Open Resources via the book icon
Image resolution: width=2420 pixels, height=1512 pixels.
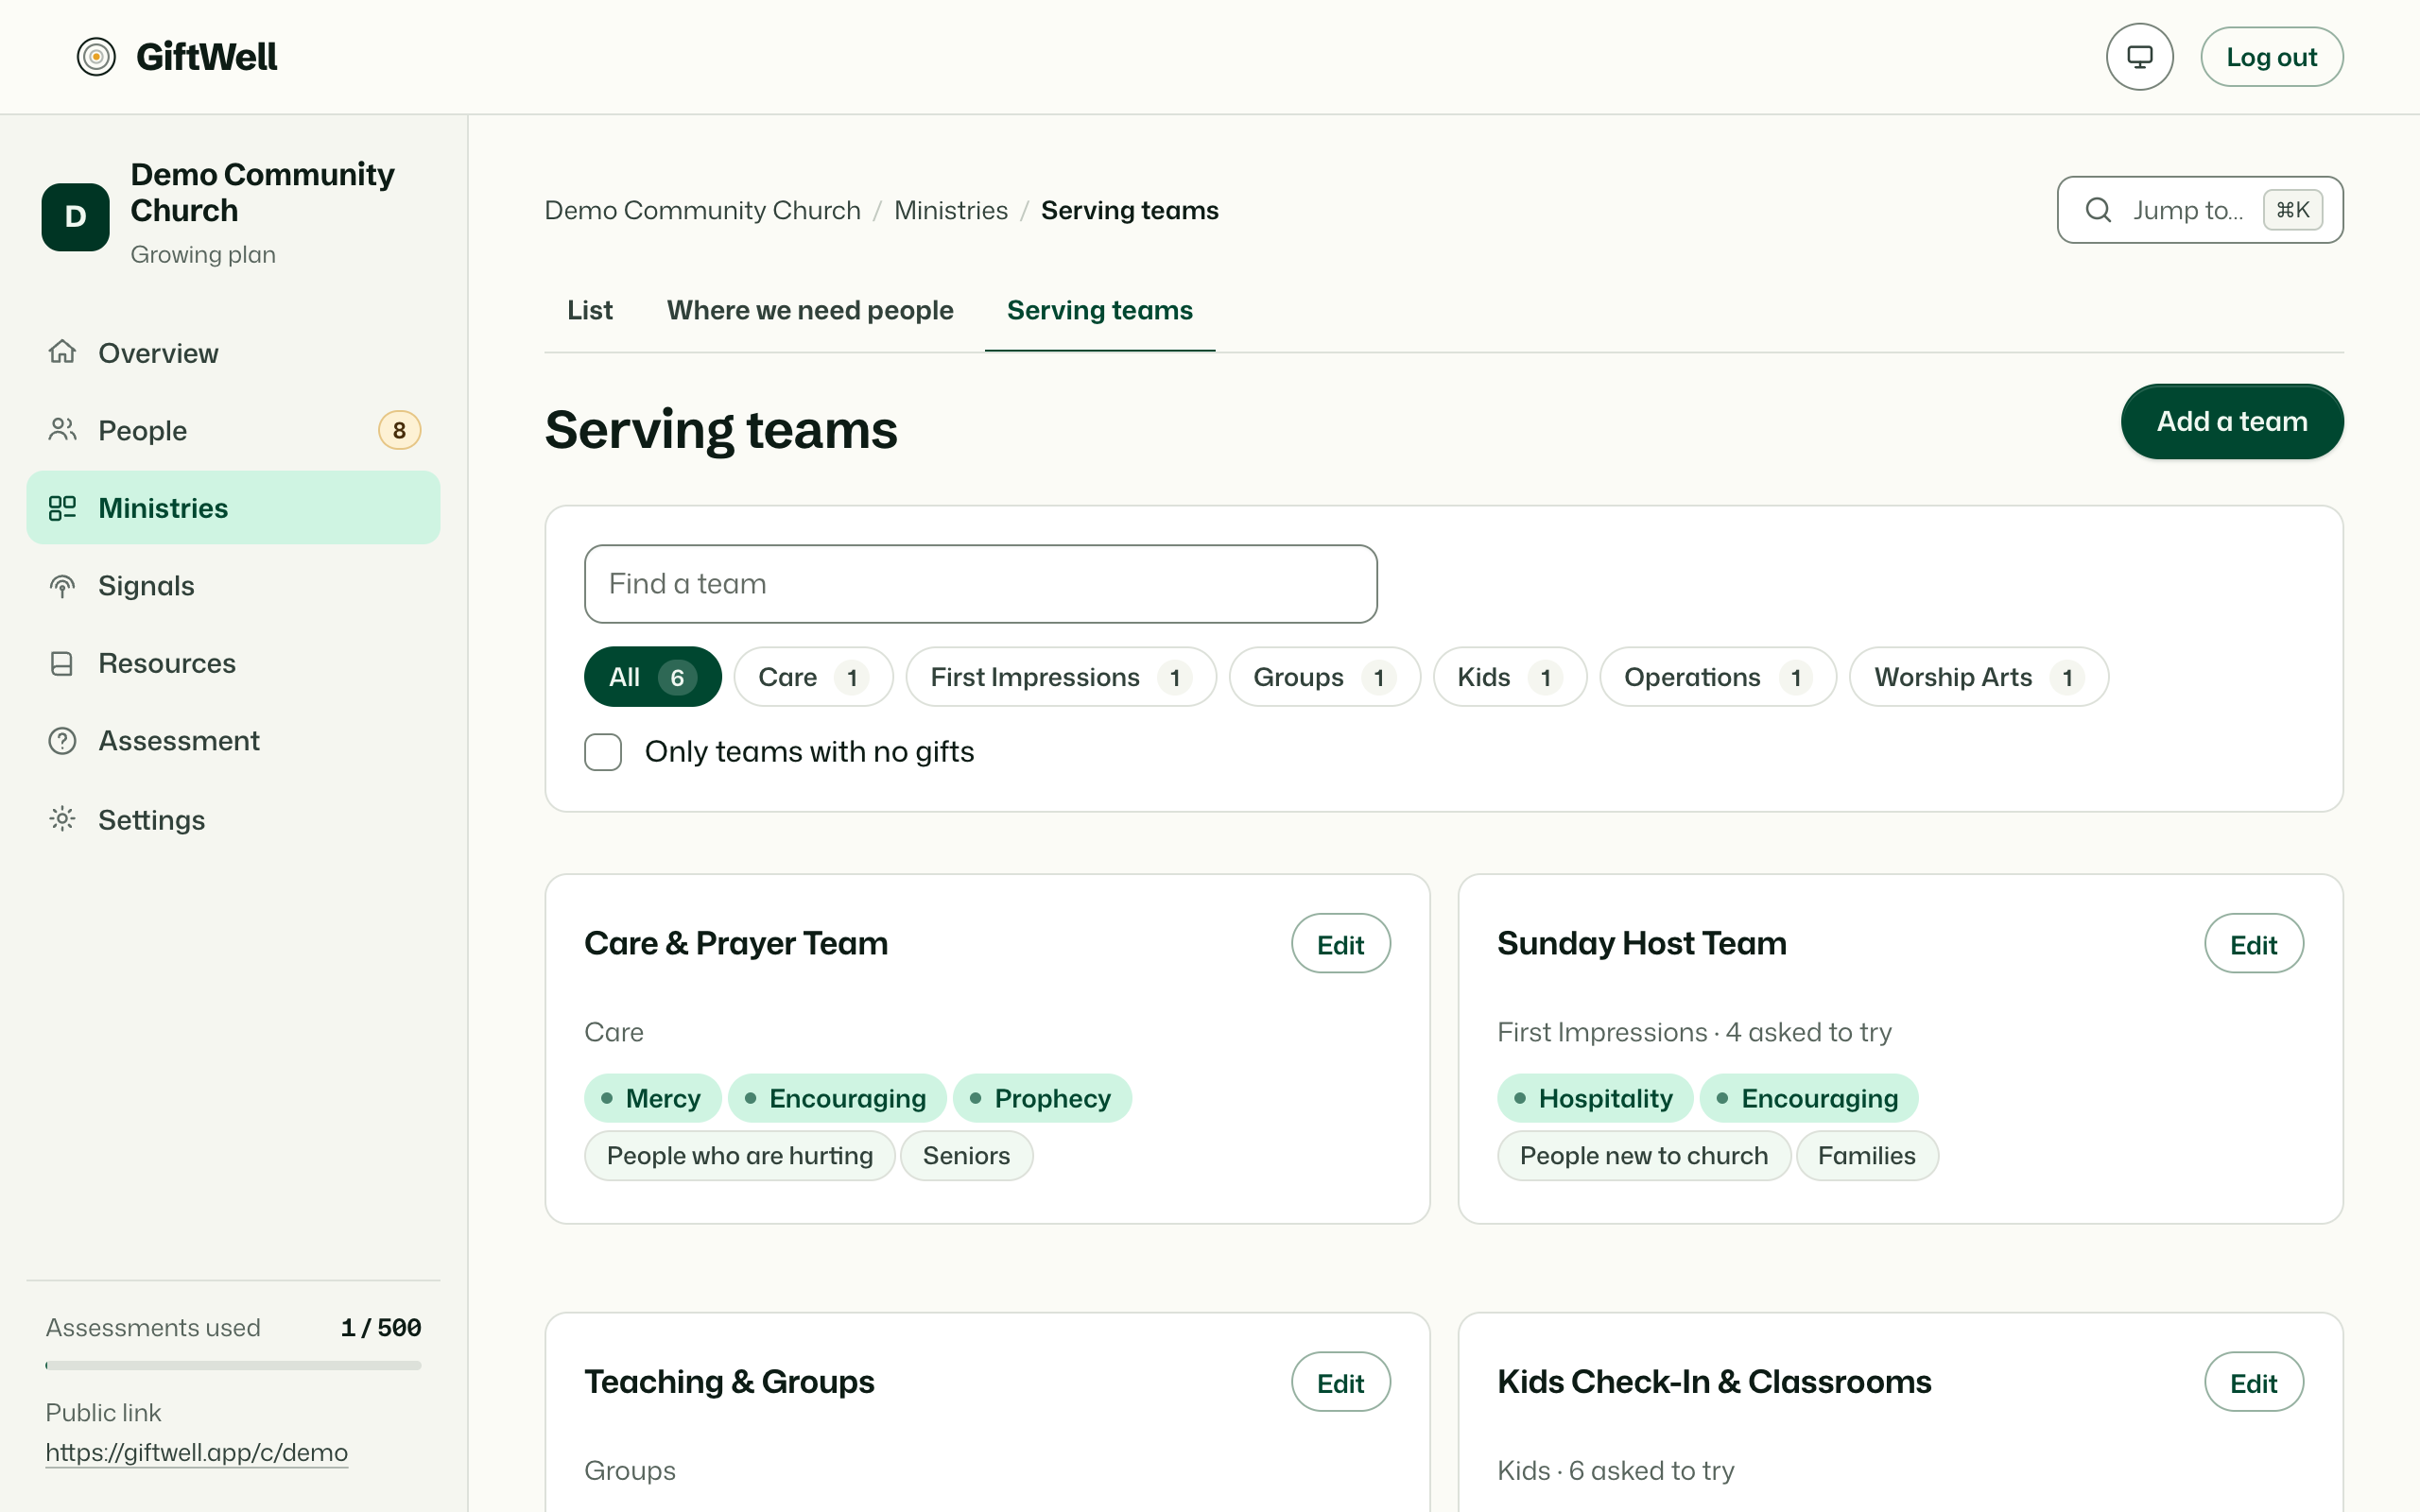[x=62, y=663]
